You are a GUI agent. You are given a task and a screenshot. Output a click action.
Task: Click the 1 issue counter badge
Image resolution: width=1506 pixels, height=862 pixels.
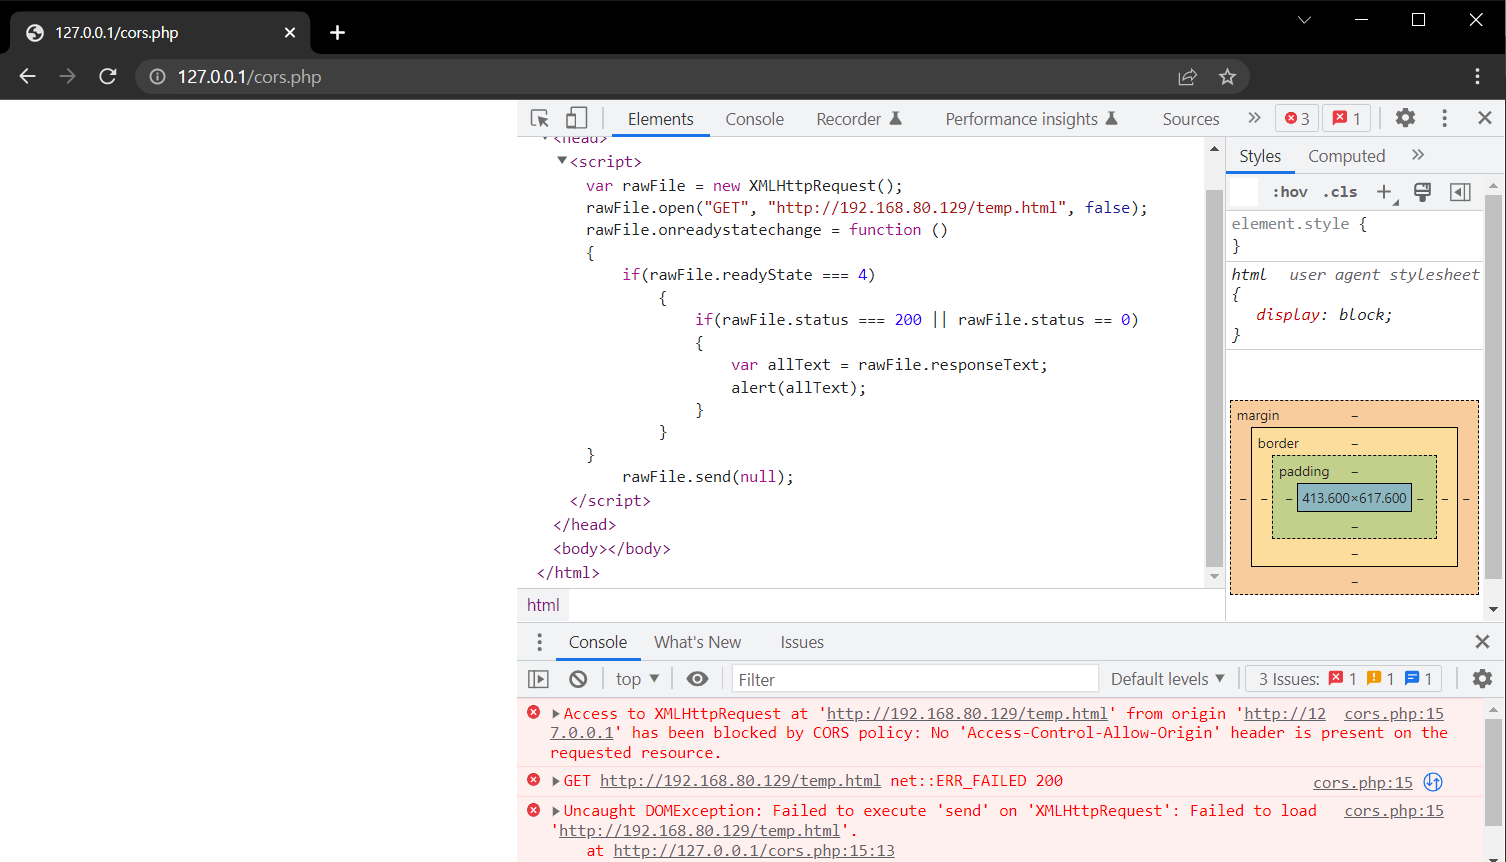tap(1346, 118)
